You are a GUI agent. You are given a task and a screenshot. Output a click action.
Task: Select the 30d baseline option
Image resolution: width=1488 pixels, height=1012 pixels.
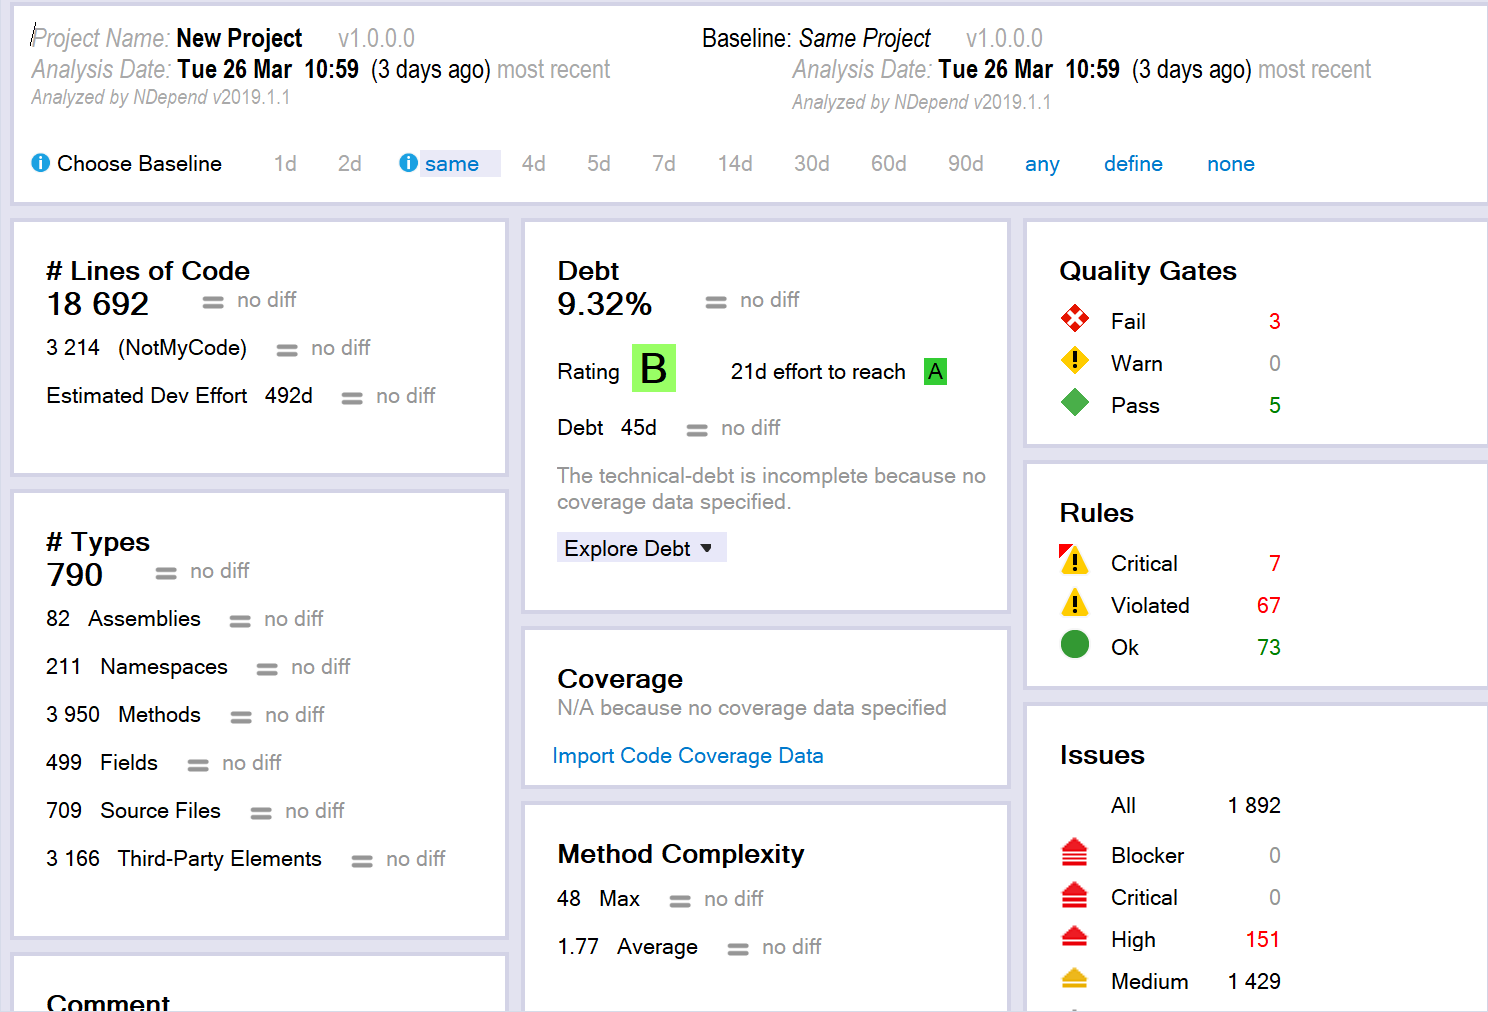(811, 164)
